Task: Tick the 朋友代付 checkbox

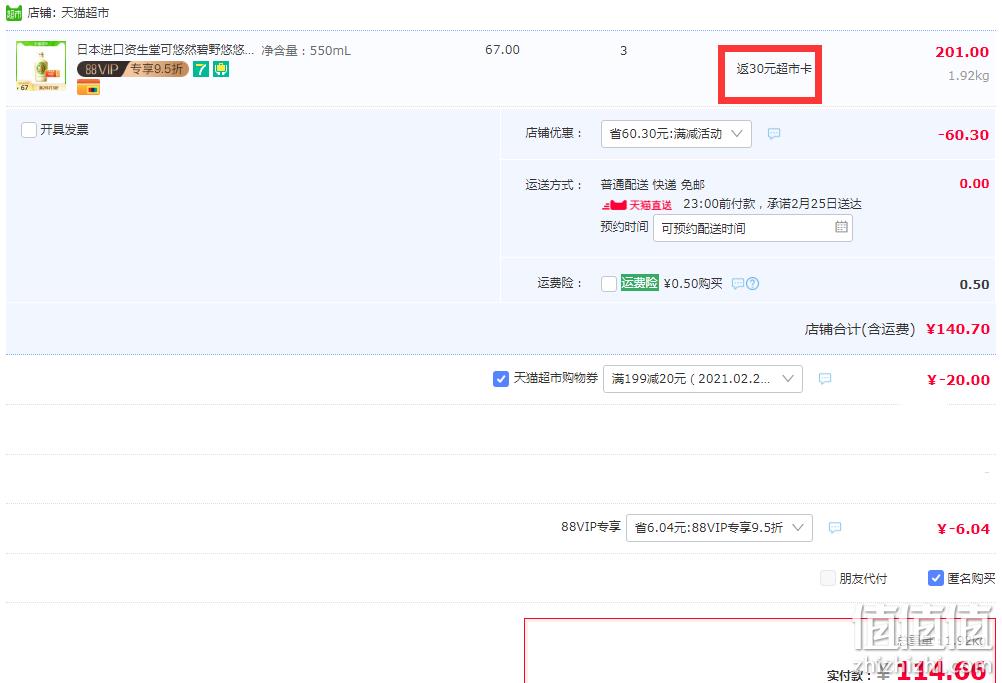Action: (x=828, y=578)
